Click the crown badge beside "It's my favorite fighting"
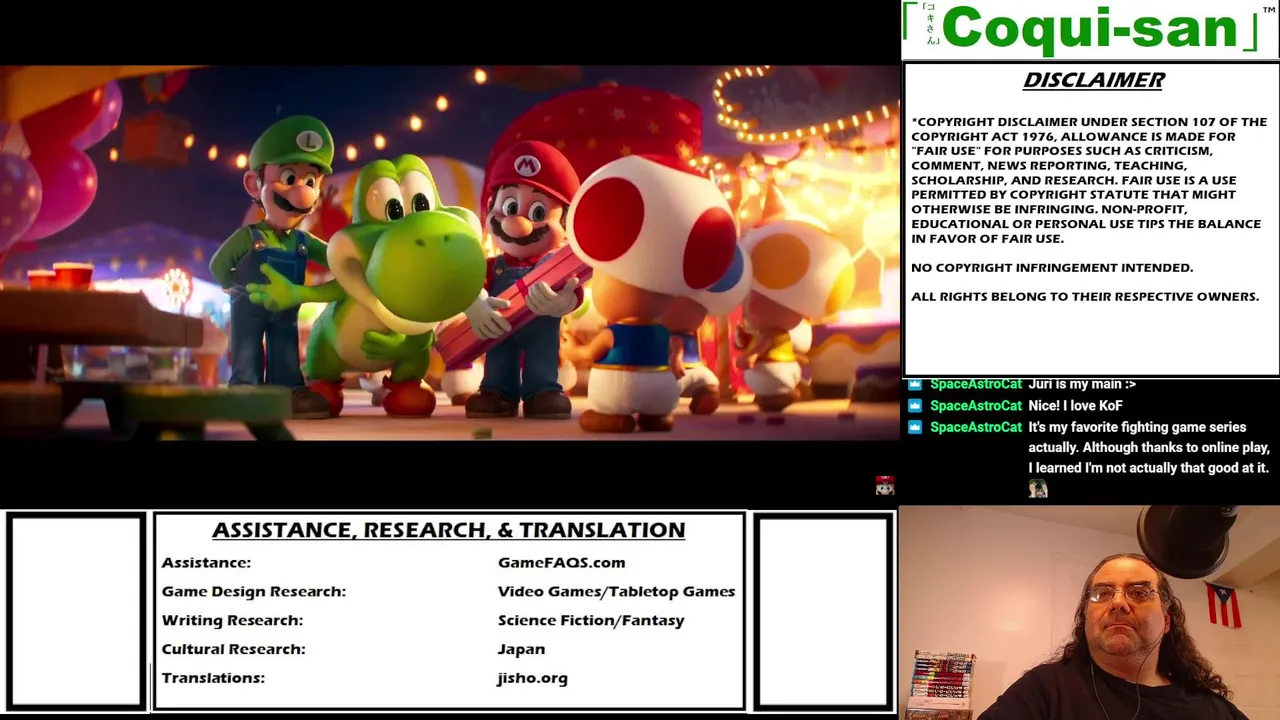Image resolution: width=1280 pixels, height=720 pixels. click(915, 427)
